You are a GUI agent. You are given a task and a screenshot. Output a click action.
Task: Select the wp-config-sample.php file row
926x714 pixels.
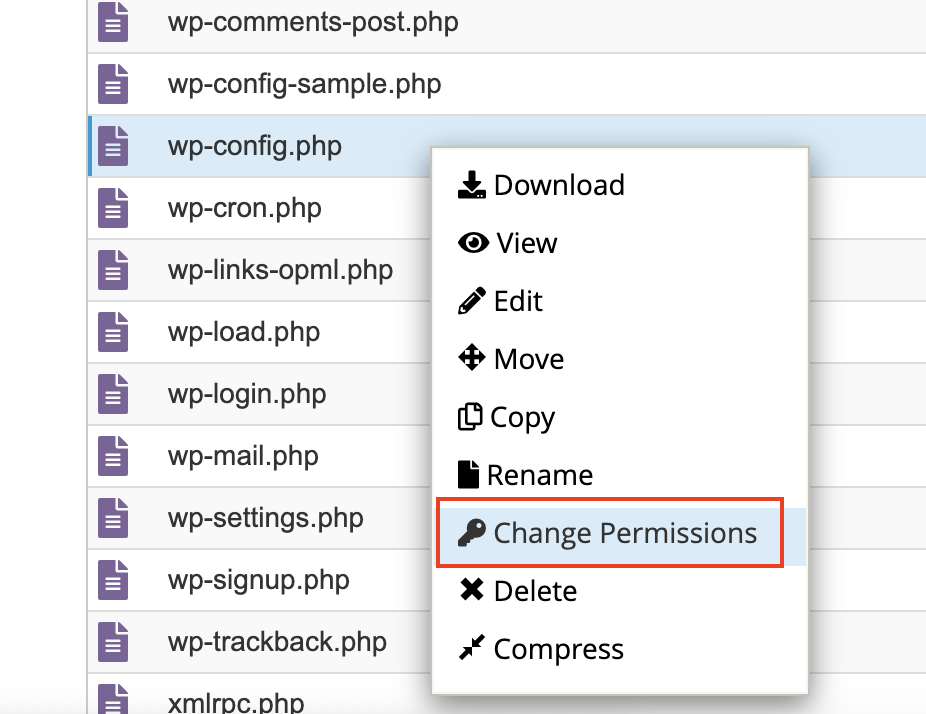click(304, 84)
